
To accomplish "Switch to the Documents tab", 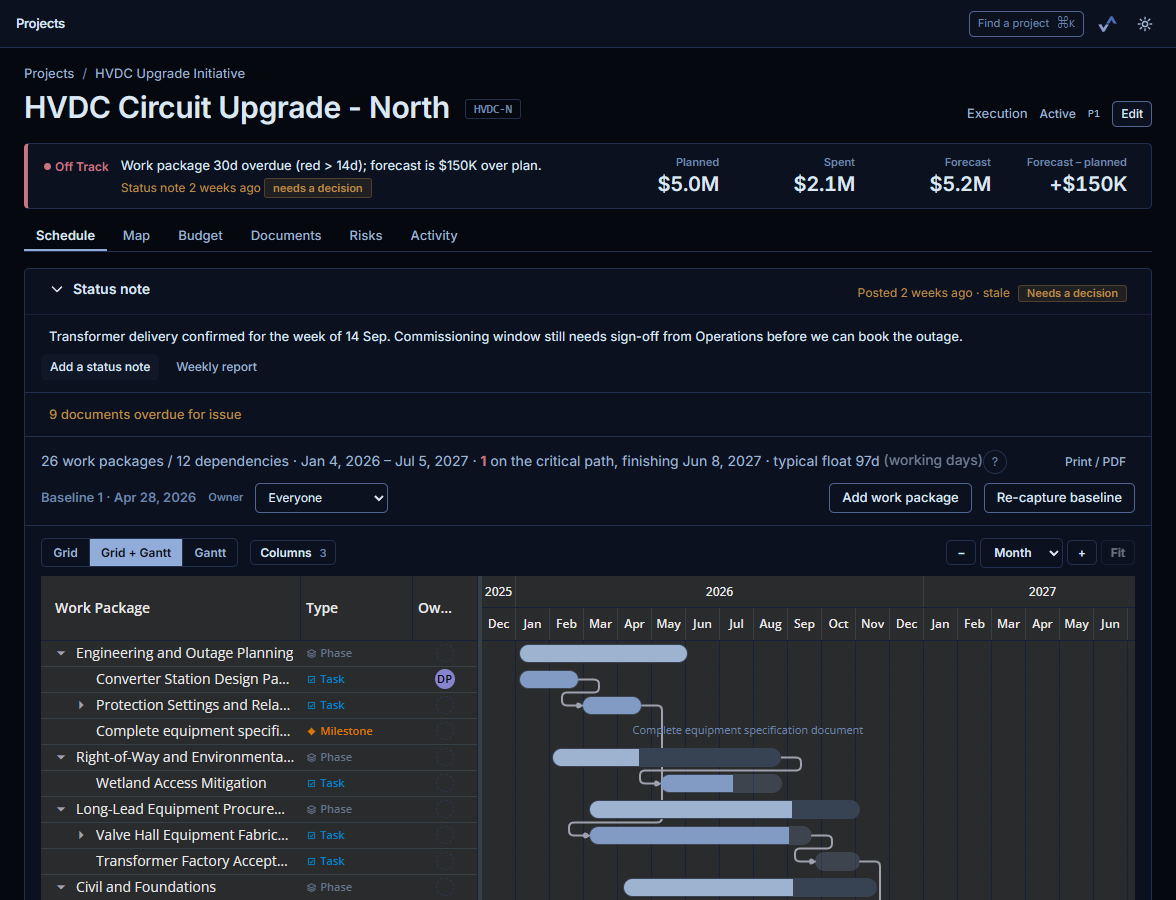I will pos(286,236).
